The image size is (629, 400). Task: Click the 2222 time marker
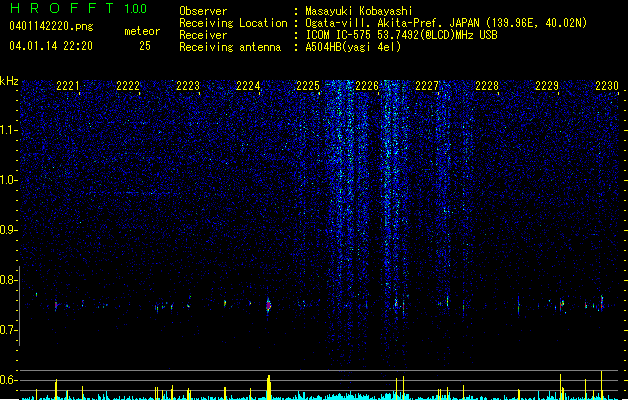pos(128,86)
